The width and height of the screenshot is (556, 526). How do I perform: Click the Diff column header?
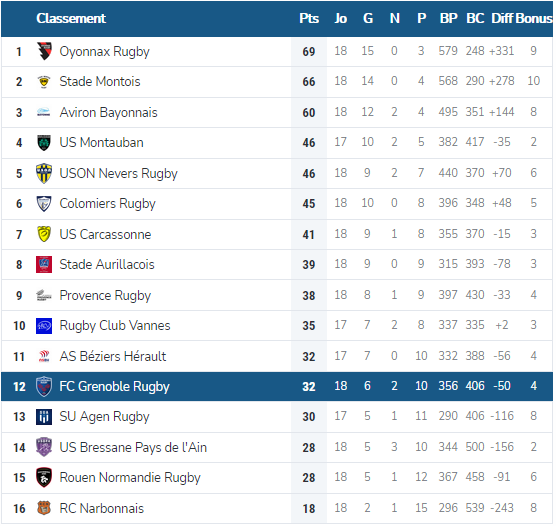(502, 18)
